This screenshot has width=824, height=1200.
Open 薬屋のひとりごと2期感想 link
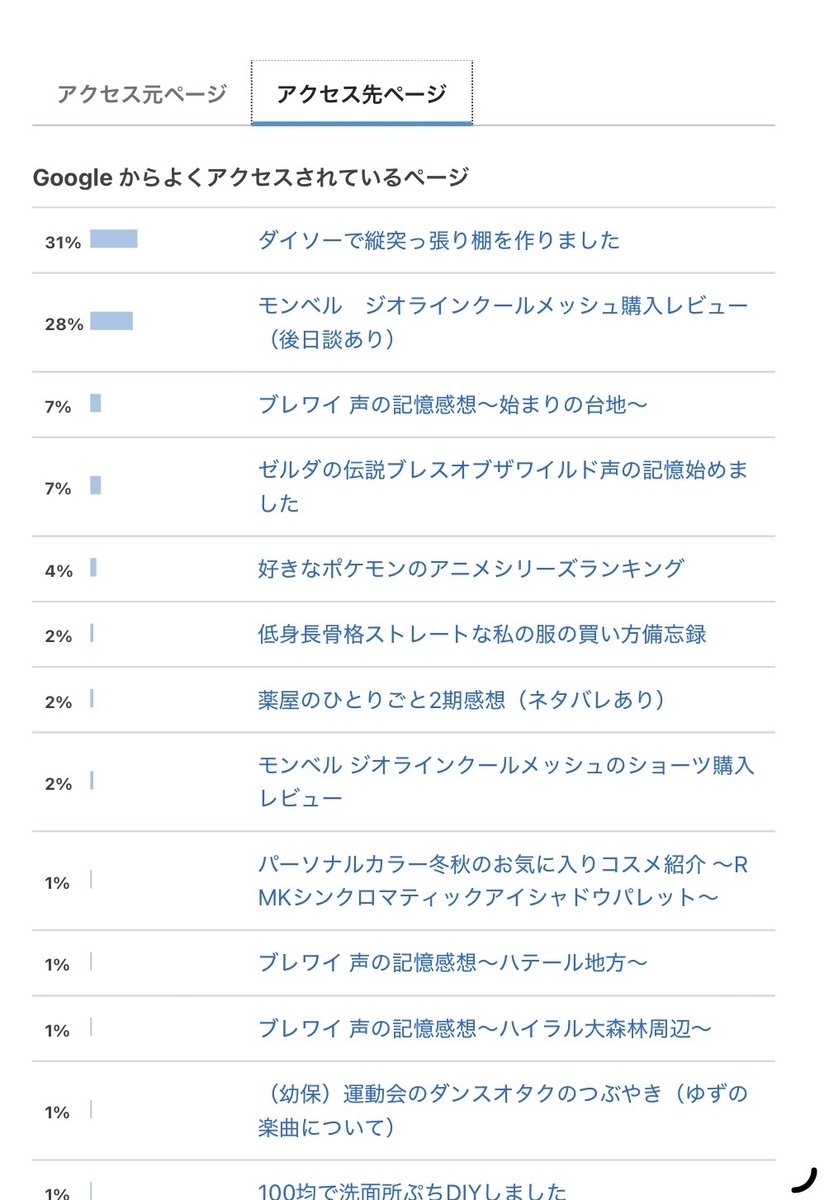click(x=462, y=700)
